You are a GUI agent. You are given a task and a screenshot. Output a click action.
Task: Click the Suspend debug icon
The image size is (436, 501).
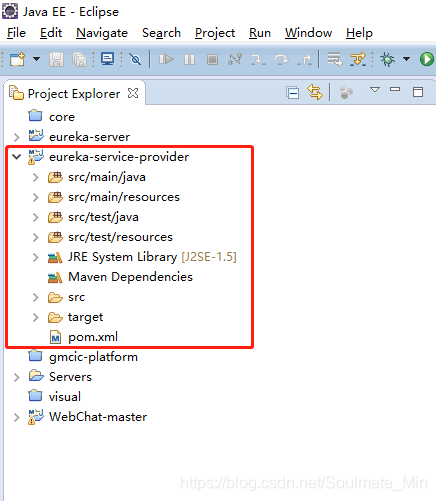click(189, 60)
